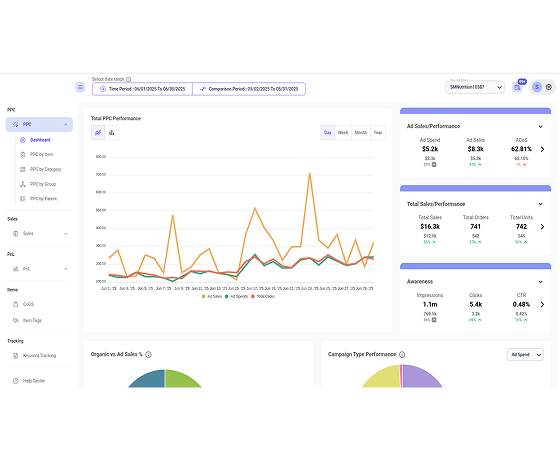
Task: Click the Ad Spend gray change icon
Action: tap(434, 165)
